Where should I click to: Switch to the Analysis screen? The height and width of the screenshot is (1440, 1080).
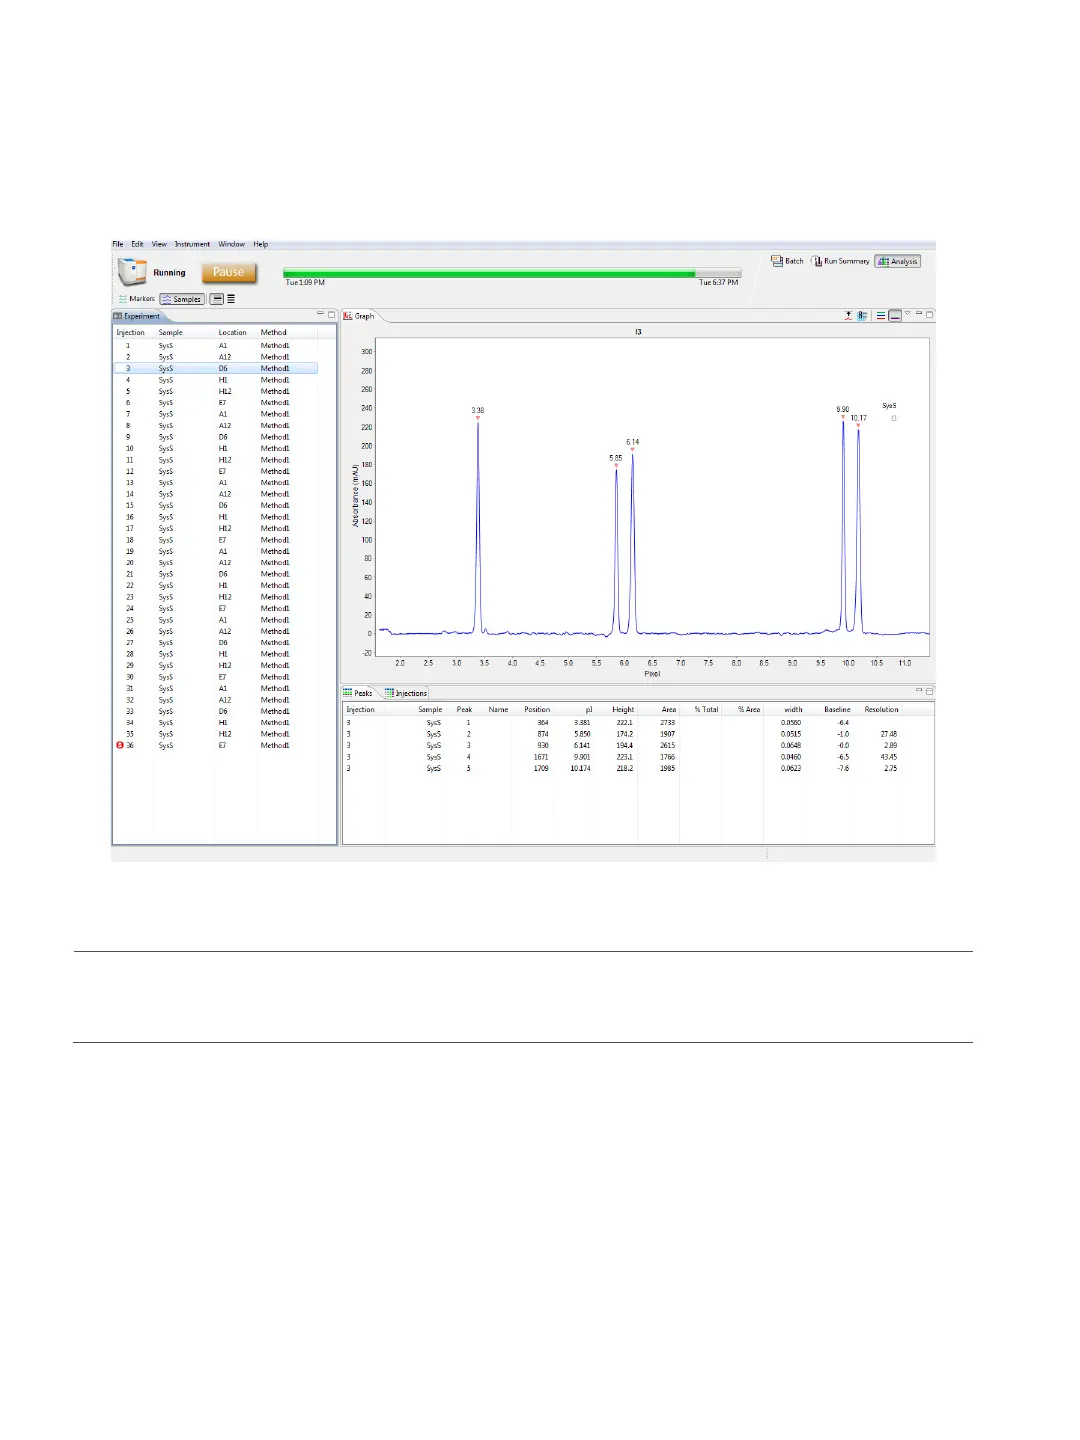click(x=898, y=261)
